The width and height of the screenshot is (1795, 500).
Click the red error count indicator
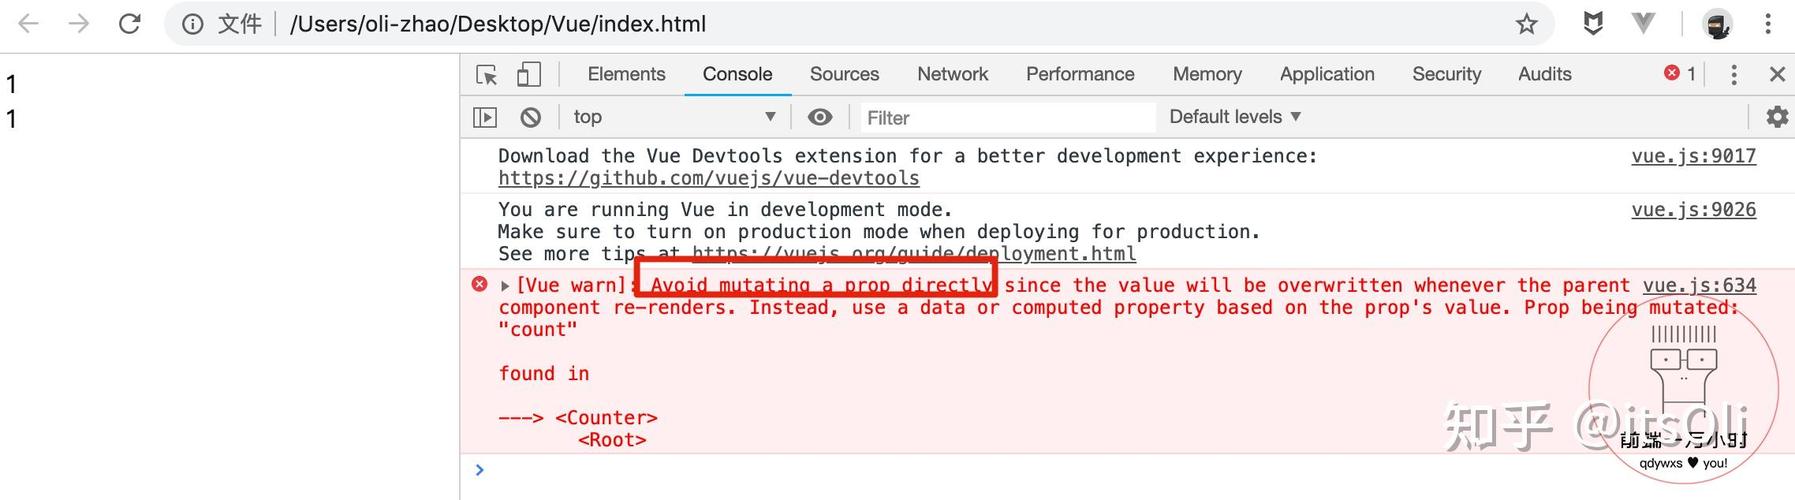click(x=1679, y=73)
